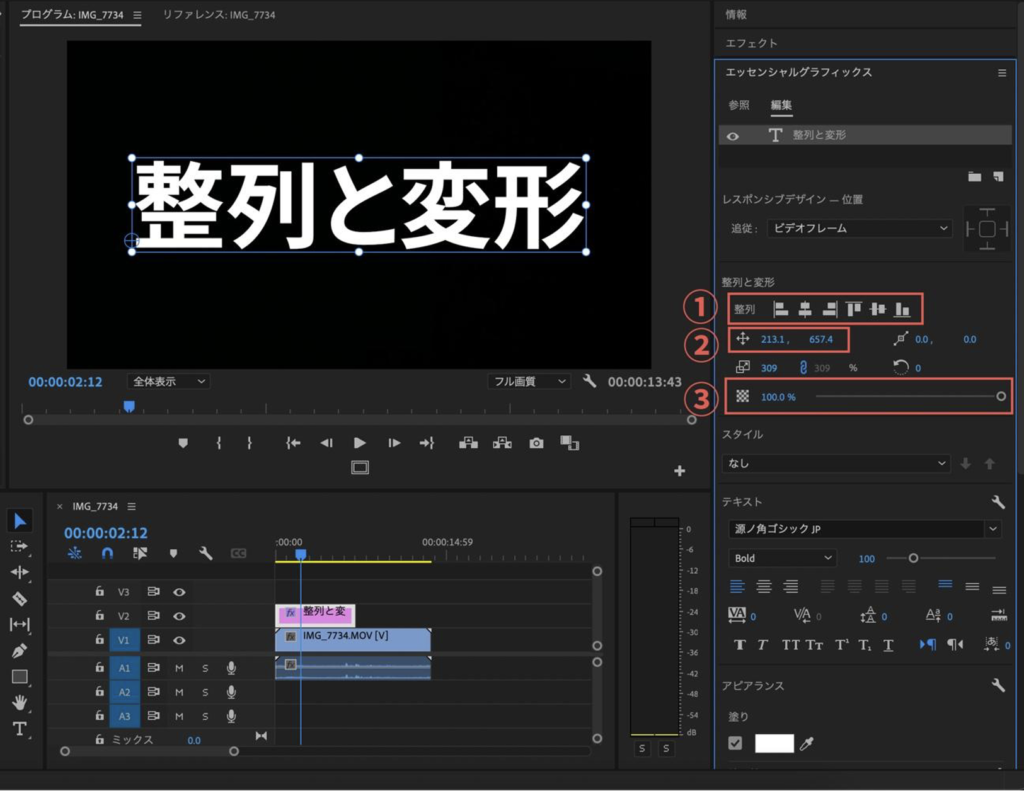Select the Razor tool
This screenshot has height=791, width=1024.
point(20,596)
